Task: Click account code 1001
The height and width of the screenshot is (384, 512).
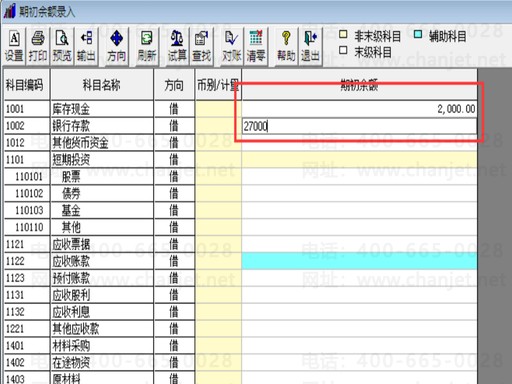Action: pyautogui.click(x=15, y=109)
